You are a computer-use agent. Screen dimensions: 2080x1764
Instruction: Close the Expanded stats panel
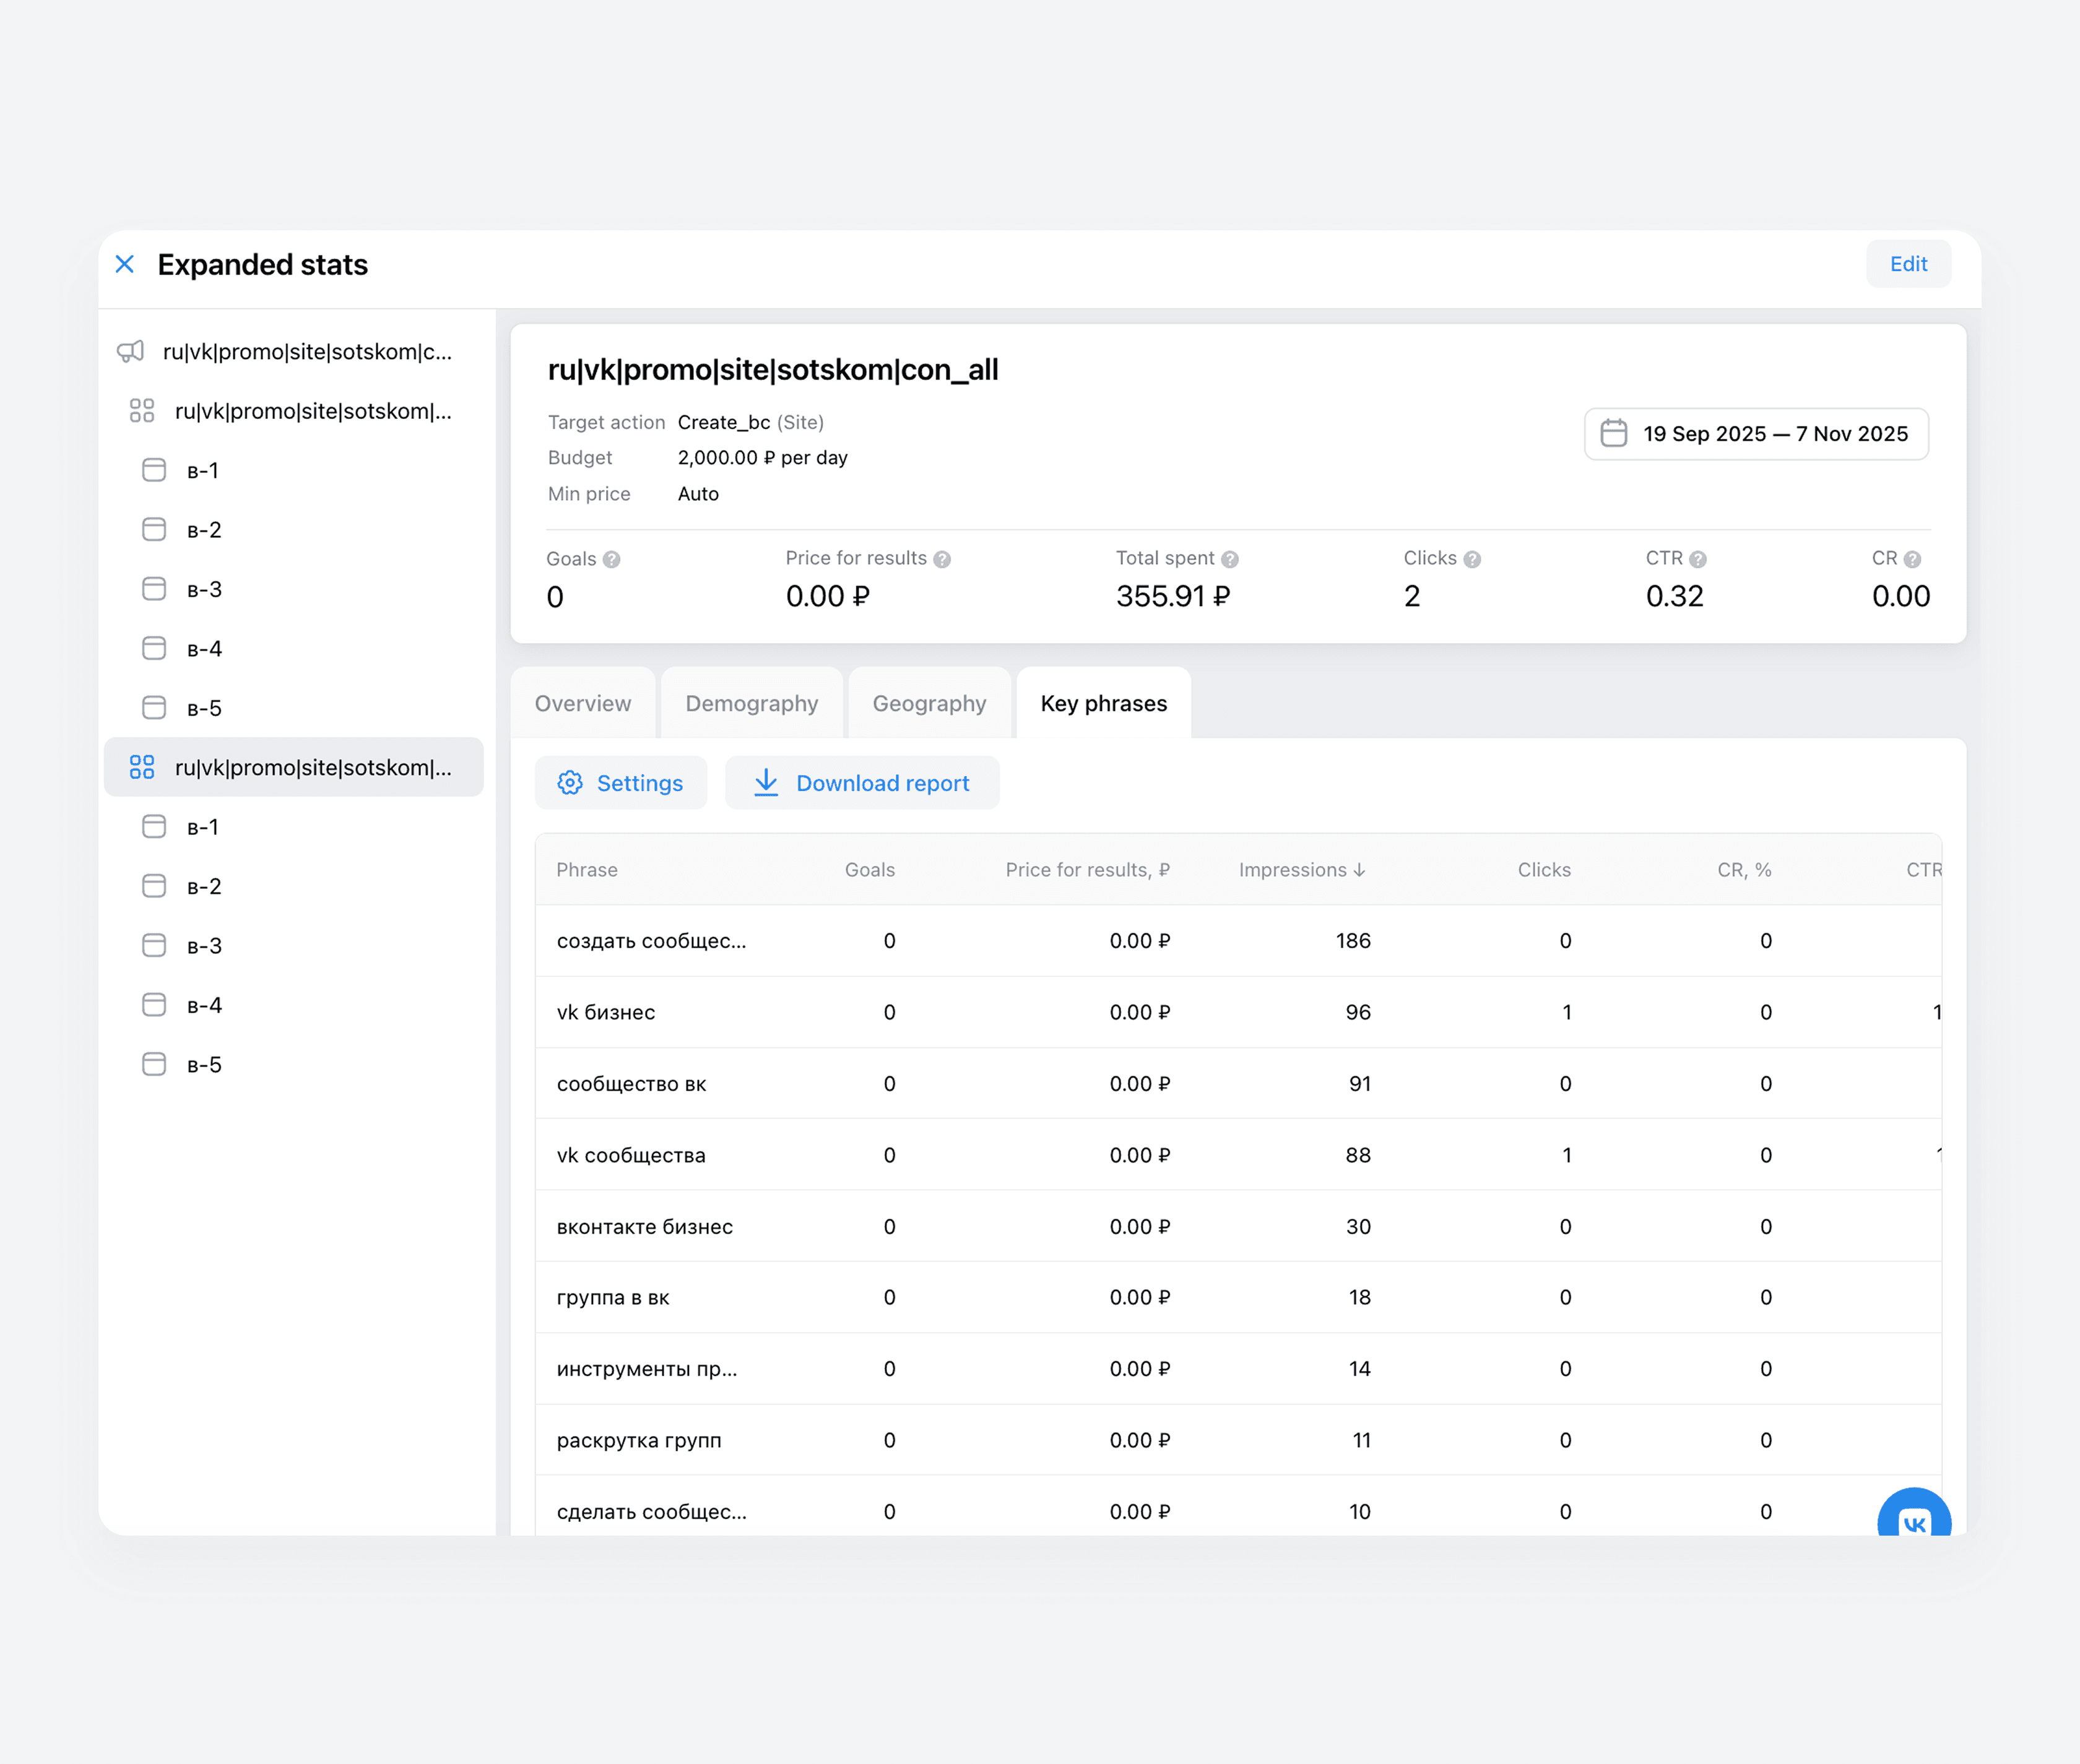pyautogui.click(x=125, y=264)
